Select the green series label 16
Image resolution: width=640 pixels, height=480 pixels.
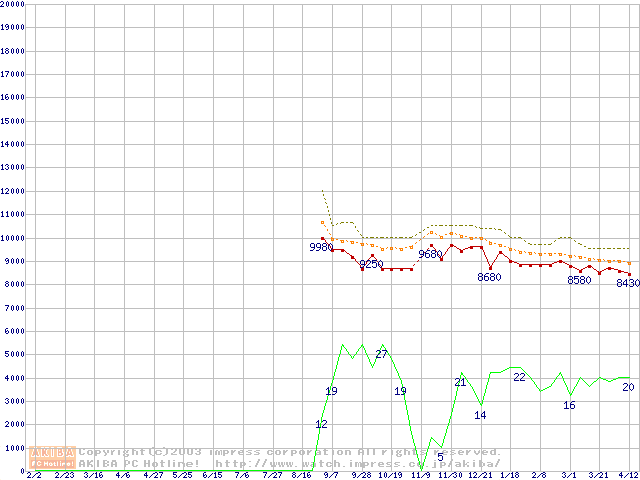pos(569,405)
